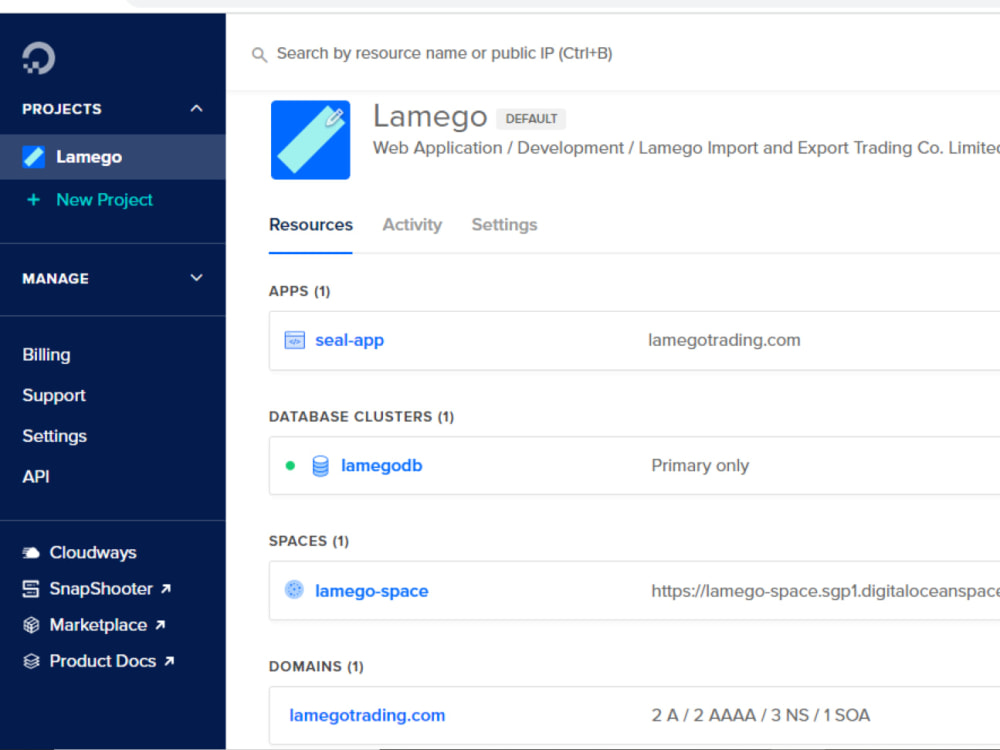
Task: Click the seal-app window icon
Action: pos(295,341)
